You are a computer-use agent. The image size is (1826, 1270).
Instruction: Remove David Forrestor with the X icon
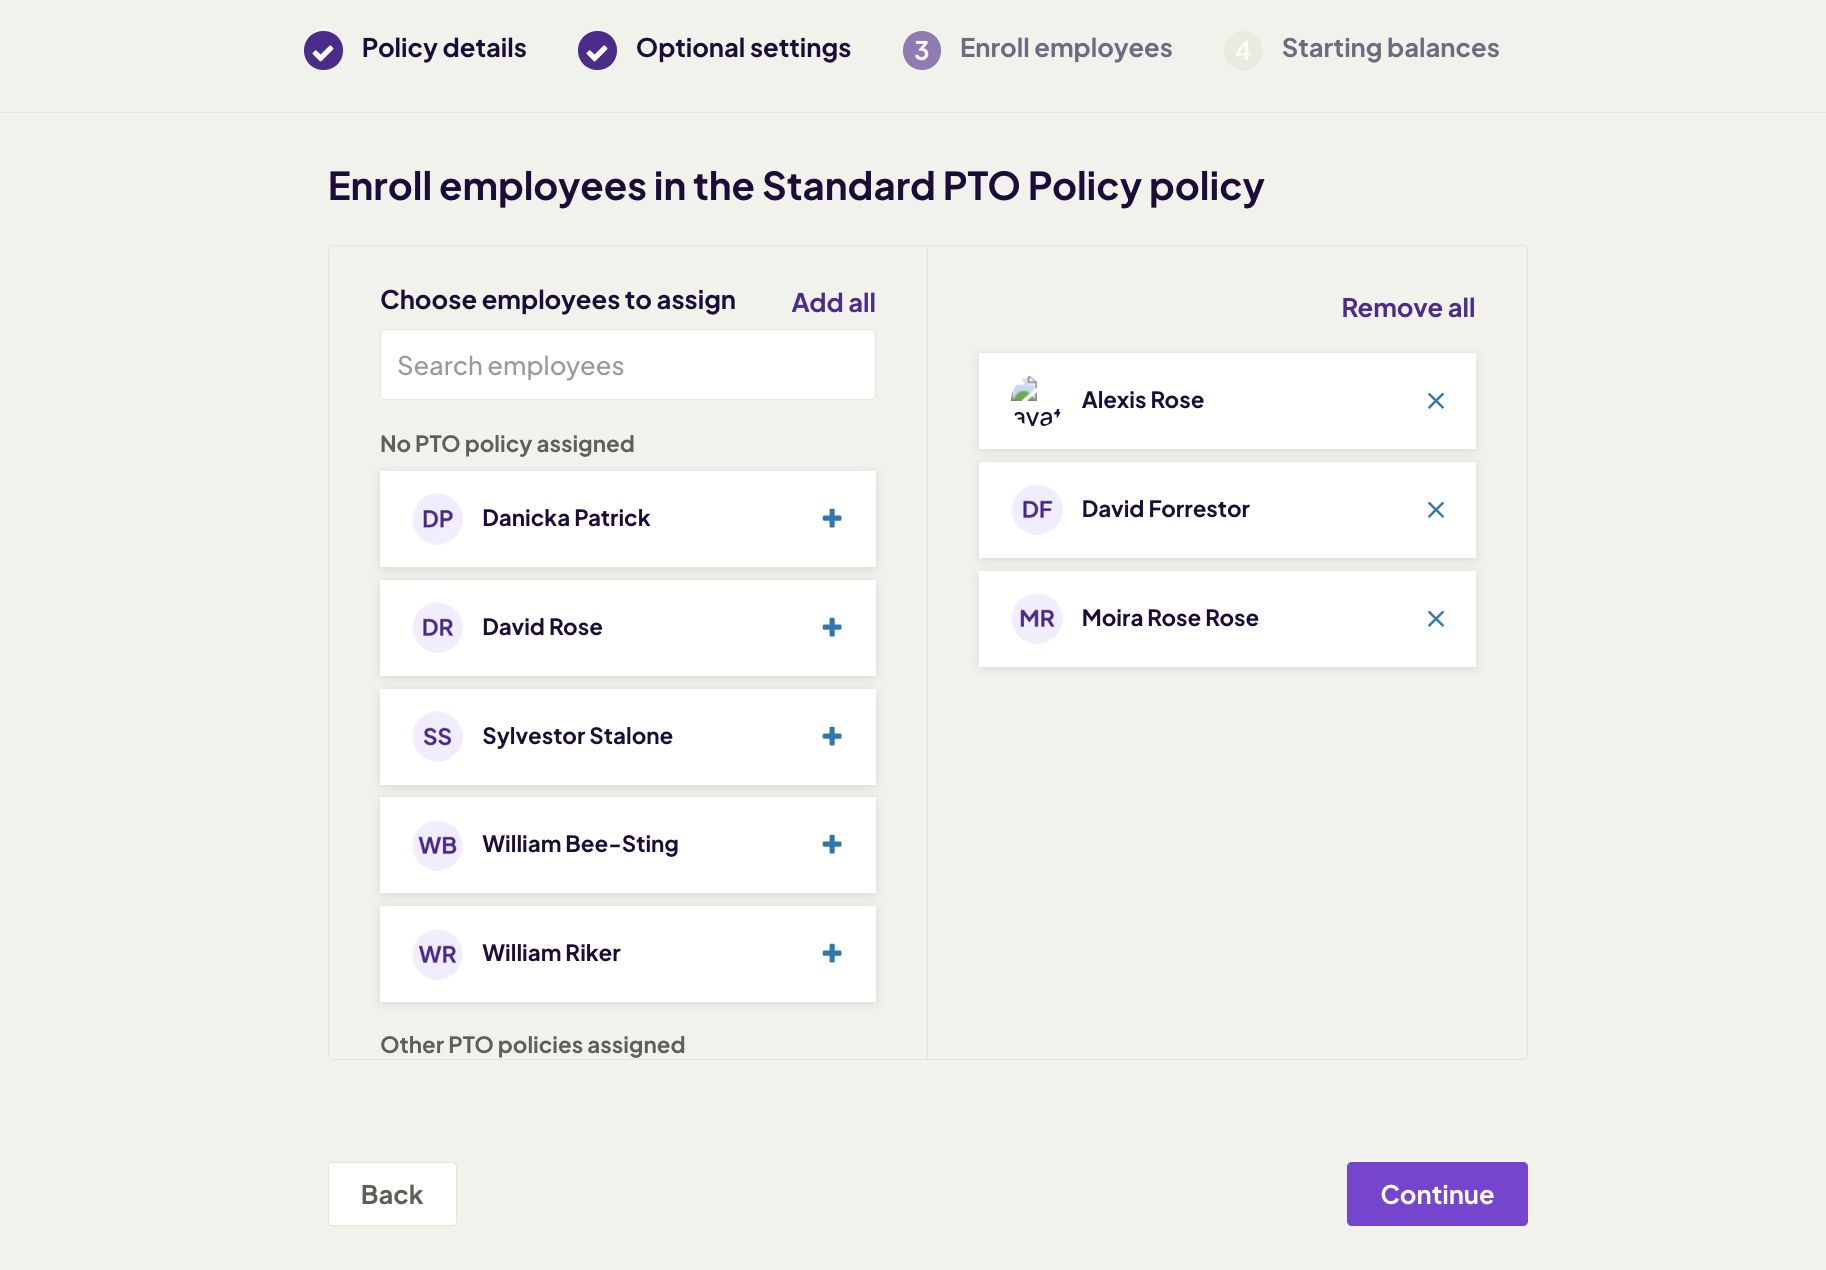1436,510
